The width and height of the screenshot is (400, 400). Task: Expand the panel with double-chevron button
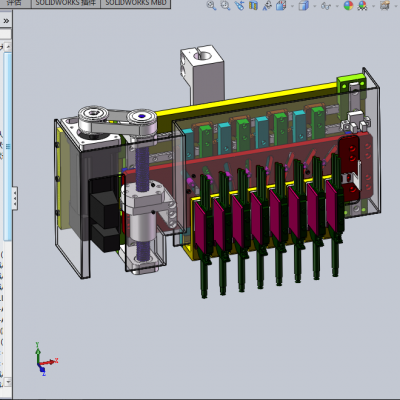click(x=6, y=21)
